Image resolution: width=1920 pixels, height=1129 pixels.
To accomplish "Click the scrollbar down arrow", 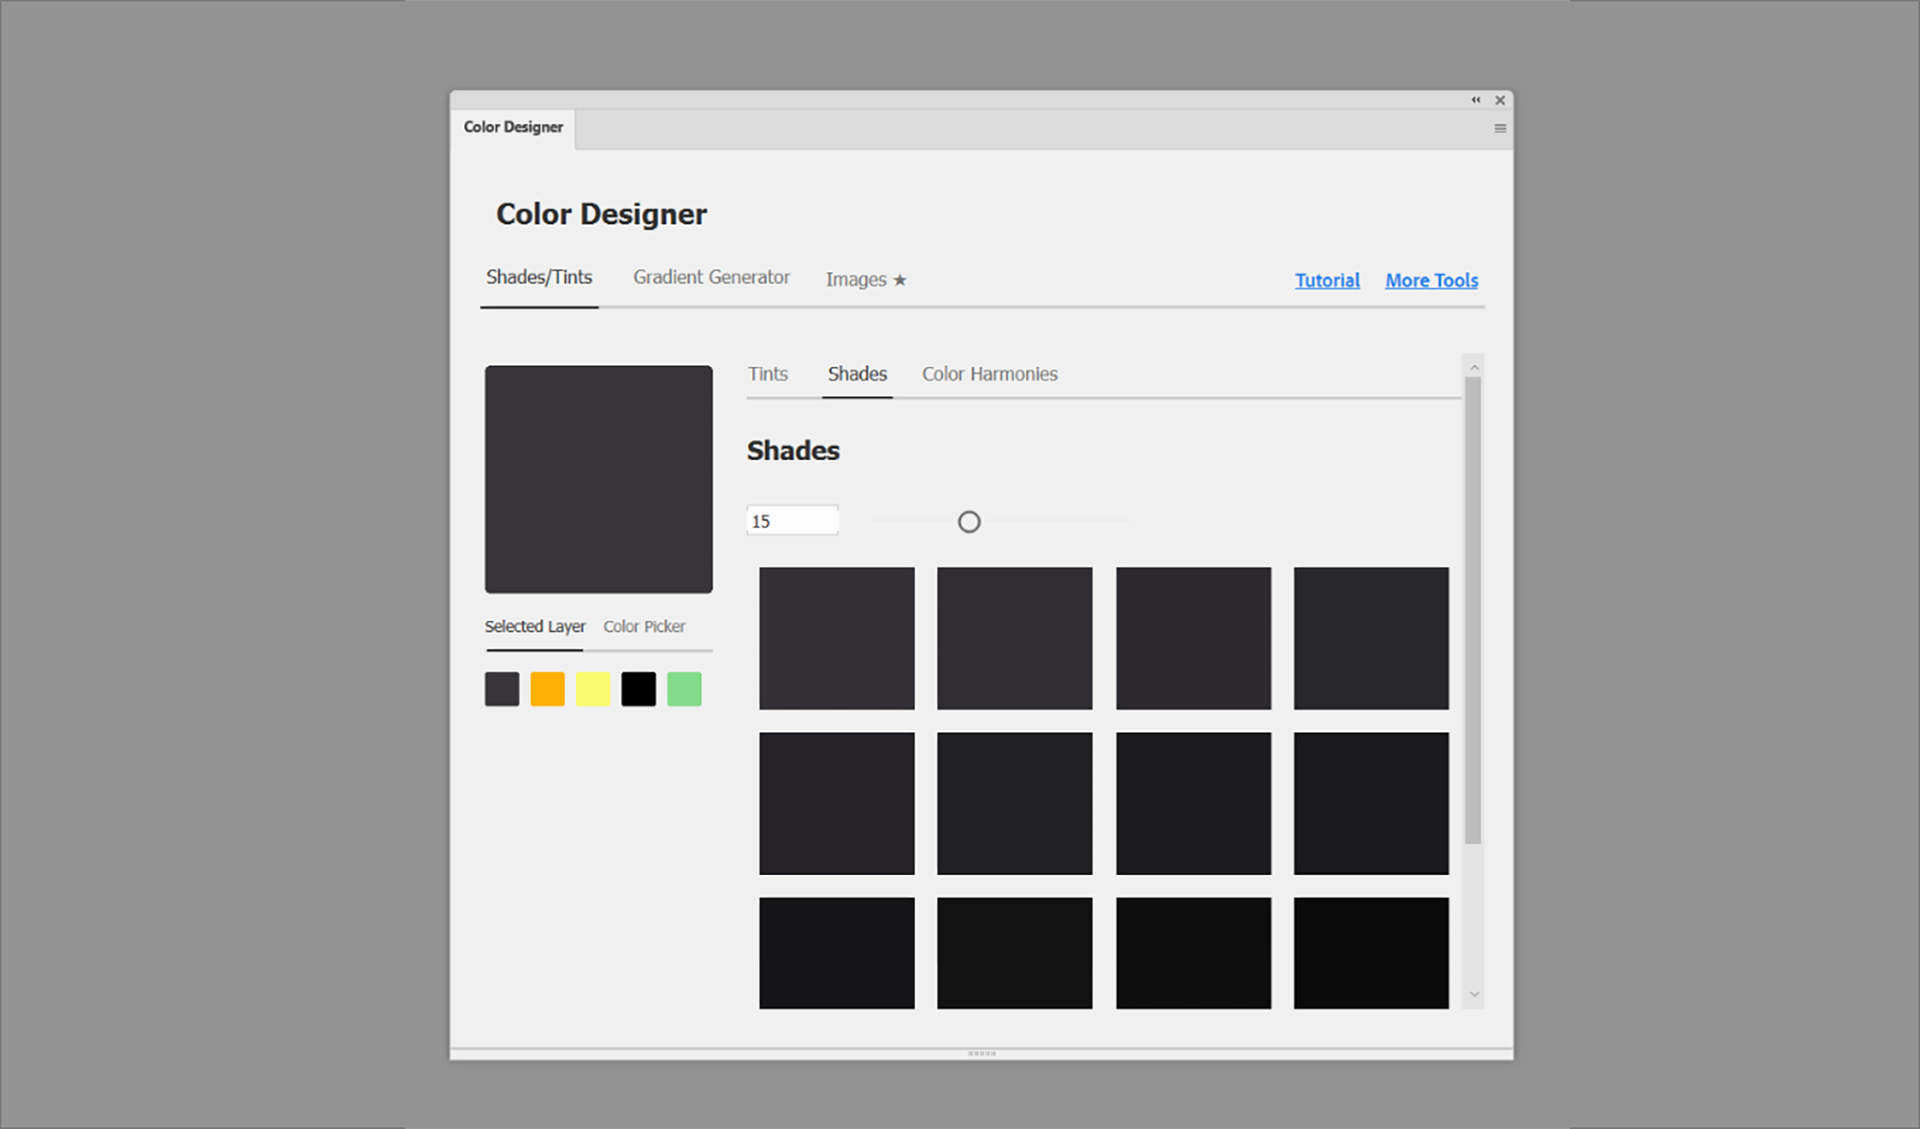I will pyautogui.click(x=1473, y=994).
